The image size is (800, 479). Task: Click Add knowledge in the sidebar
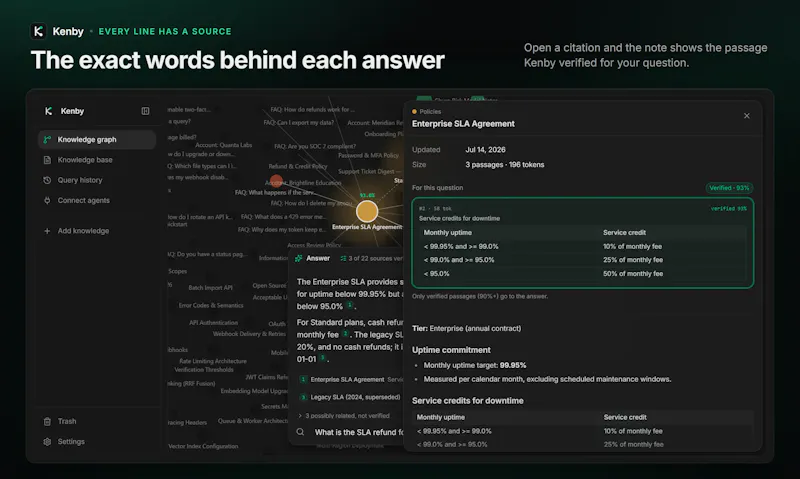pyautogui.click(x=97, y=231)
